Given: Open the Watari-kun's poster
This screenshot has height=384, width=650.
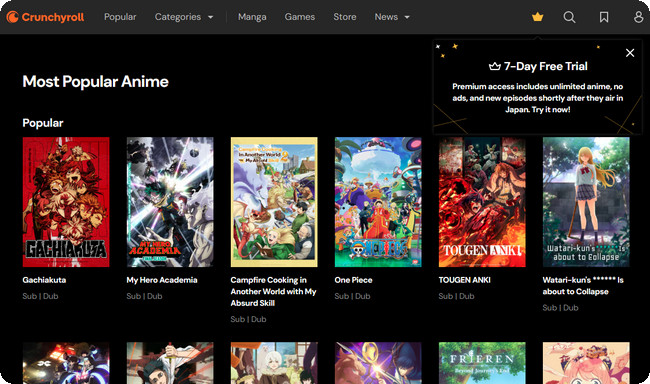Looking at the screenshot, I should tap(586, 202).
